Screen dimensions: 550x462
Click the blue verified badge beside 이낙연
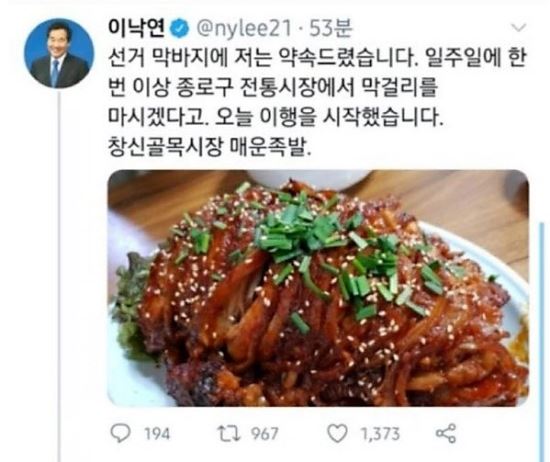pyautogui.click(x=180, y=29)
